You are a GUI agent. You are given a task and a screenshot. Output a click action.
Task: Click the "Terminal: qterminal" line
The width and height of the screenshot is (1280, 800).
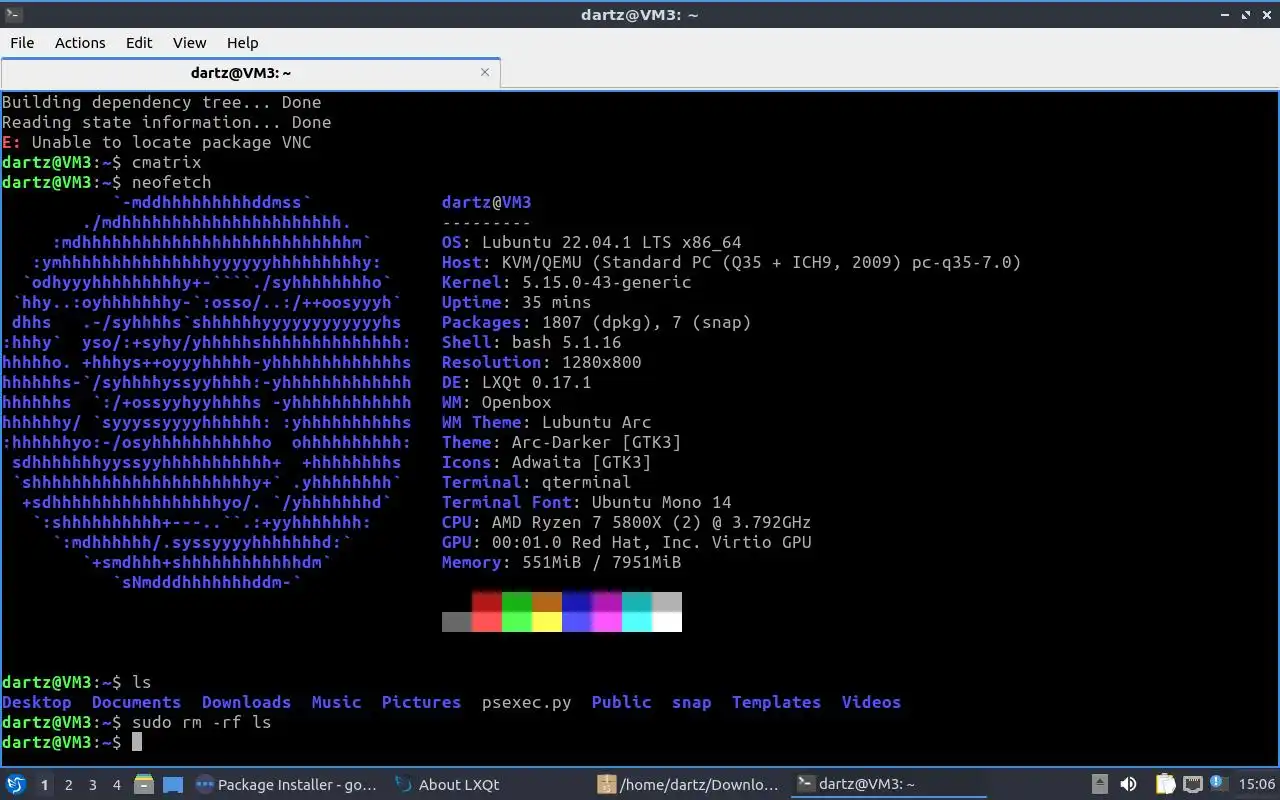tap(537, 482)
